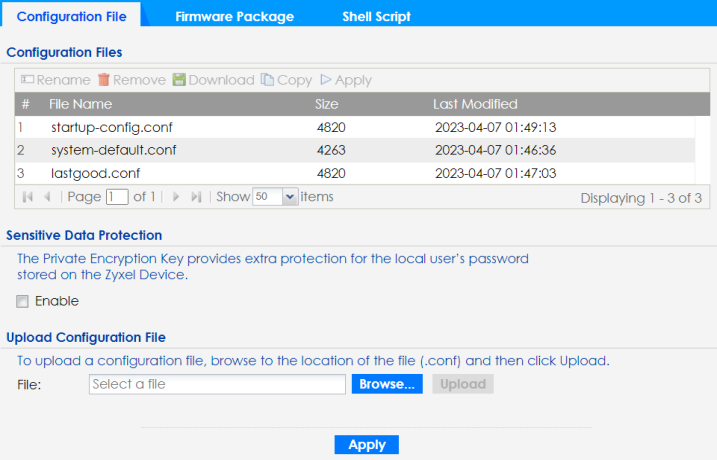Click the bottom Apply button
717x460 pixels.
coord(366,445)
